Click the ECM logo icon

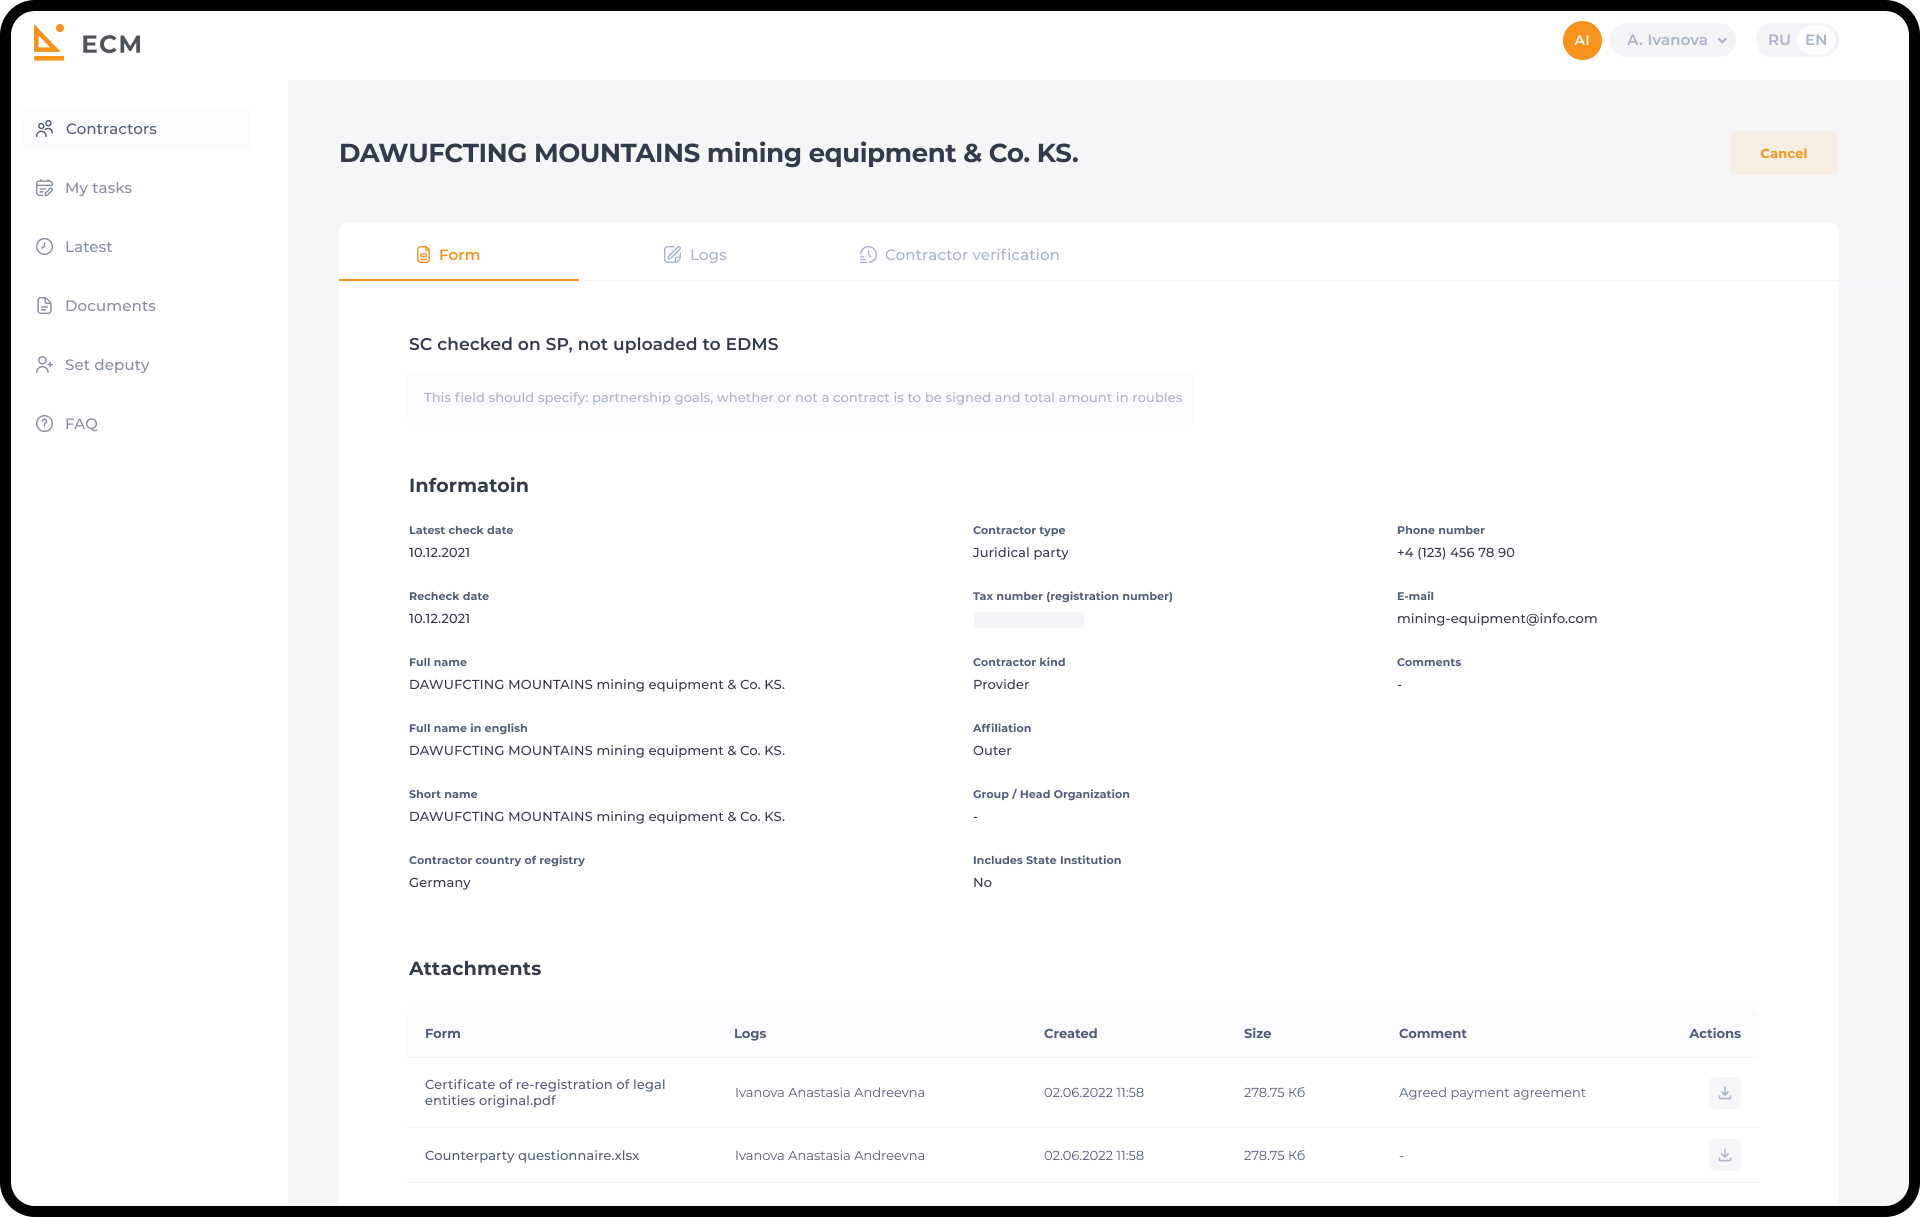(x=48, y=42)
